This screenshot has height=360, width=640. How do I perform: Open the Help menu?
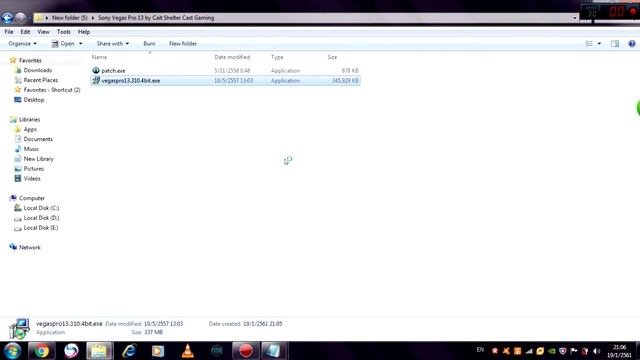pos(84,32)
